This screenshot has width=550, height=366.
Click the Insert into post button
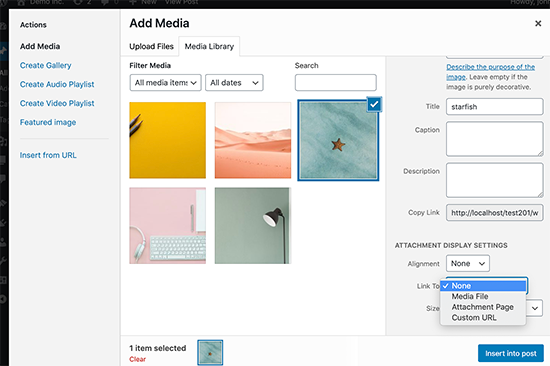point(511,353)
